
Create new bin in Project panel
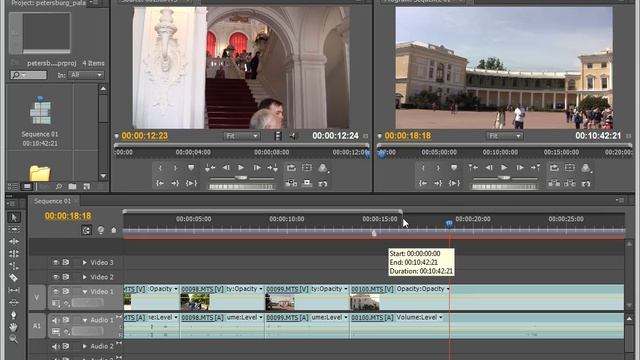[72, 187]
